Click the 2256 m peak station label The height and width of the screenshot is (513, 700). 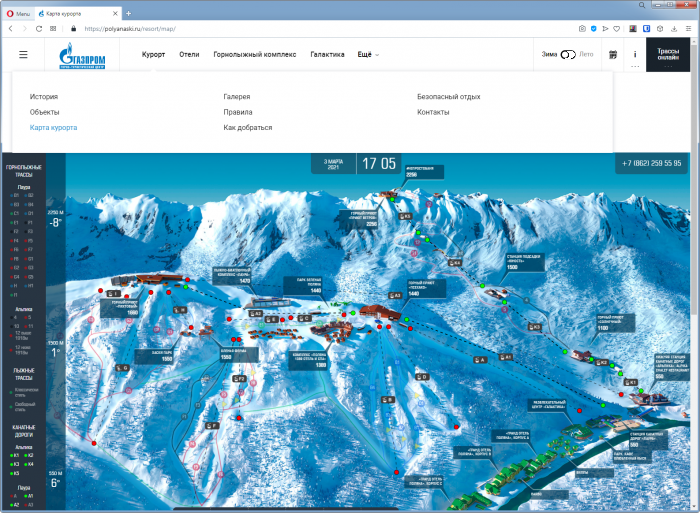point(424,172)
